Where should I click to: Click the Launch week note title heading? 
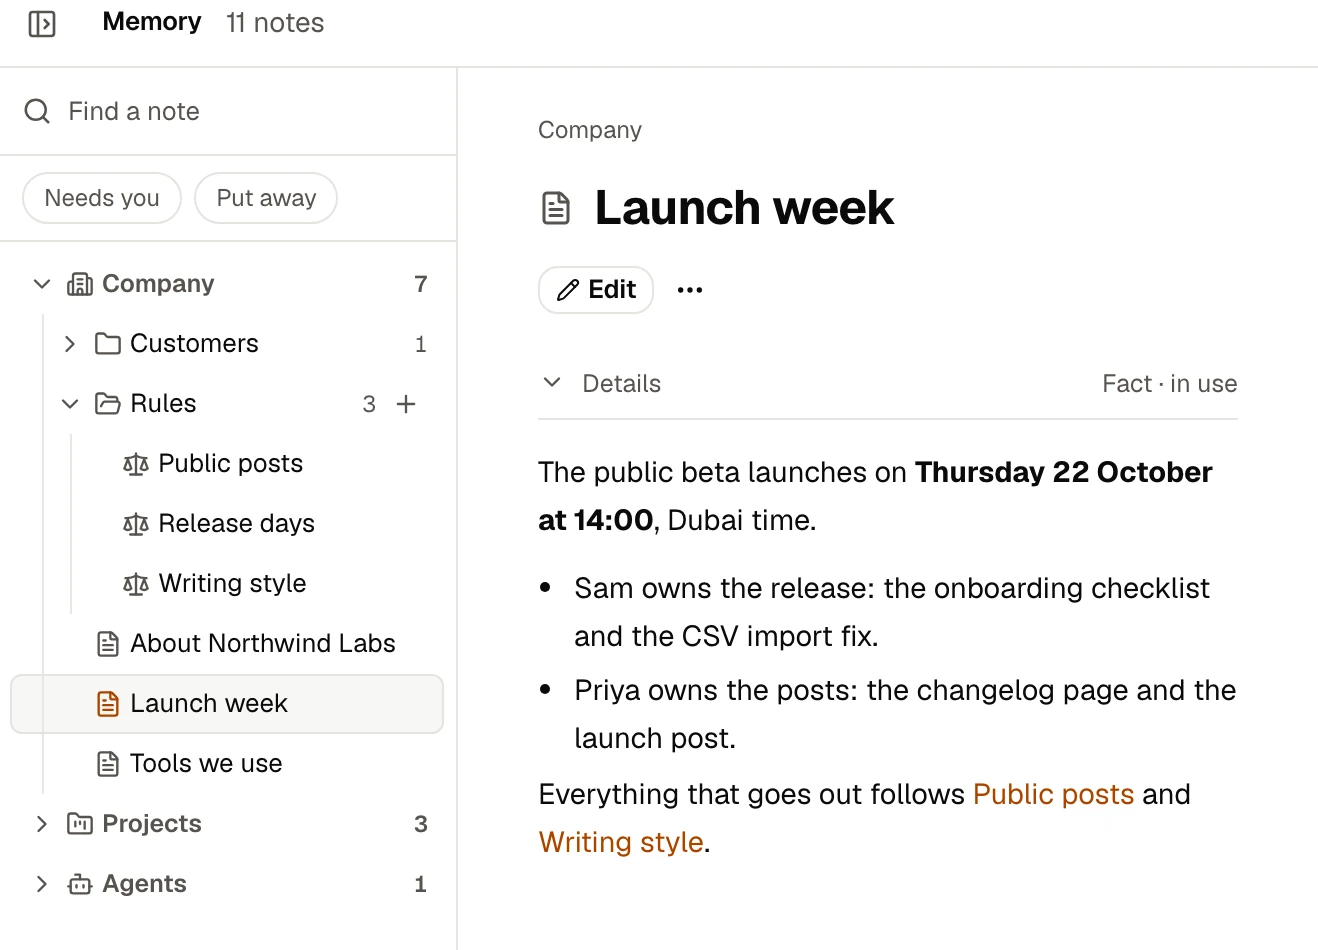(x=744, y=208)
